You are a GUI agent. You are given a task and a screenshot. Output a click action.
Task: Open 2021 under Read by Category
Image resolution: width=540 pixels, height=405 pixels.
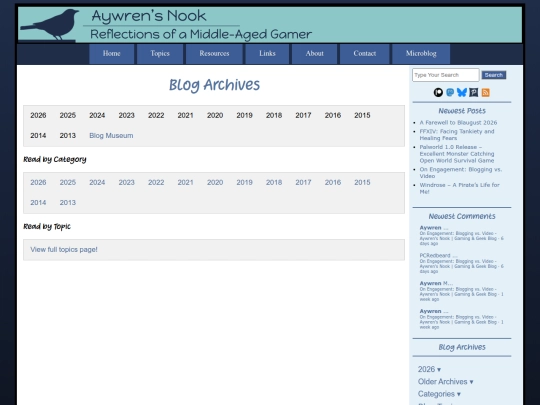[185, 182]
